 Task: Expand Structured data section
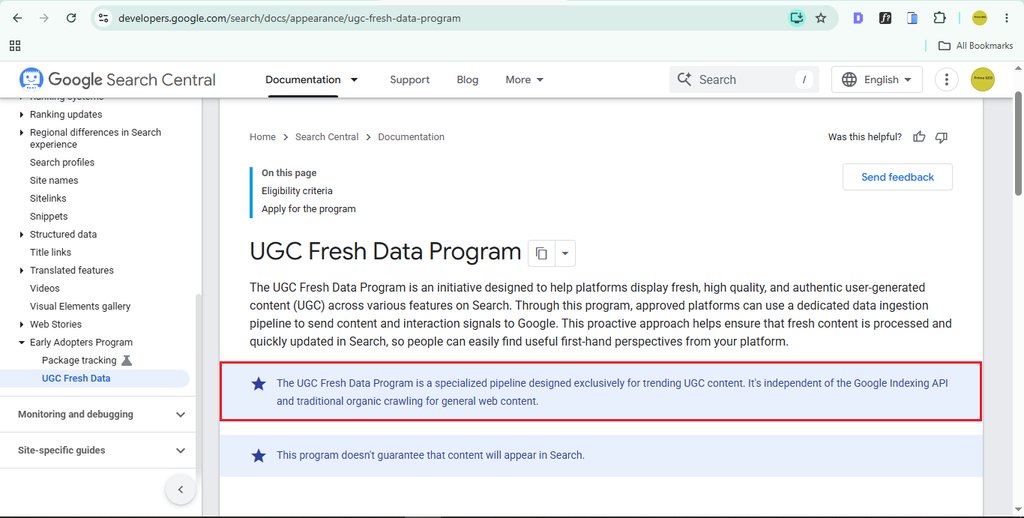click(x=22, y=234)
